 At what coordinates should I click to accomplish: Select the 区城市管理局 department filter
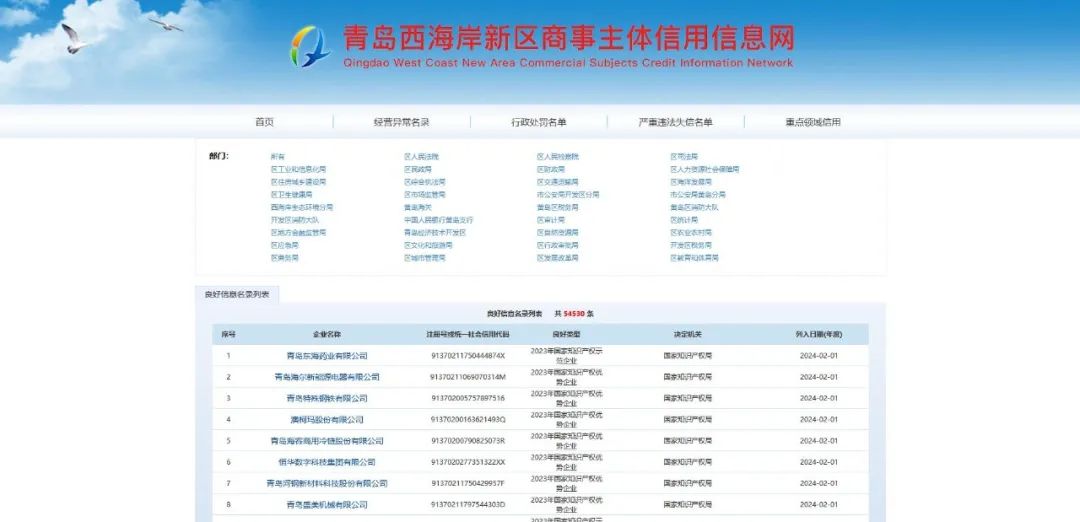click(424, 258)
